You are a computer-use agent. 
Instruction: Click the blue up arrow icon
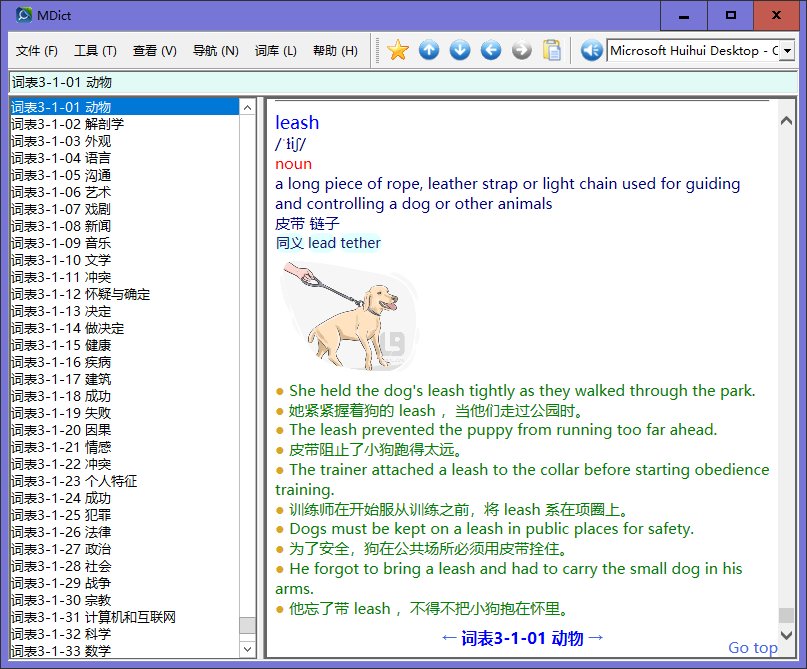pos(429,50)
